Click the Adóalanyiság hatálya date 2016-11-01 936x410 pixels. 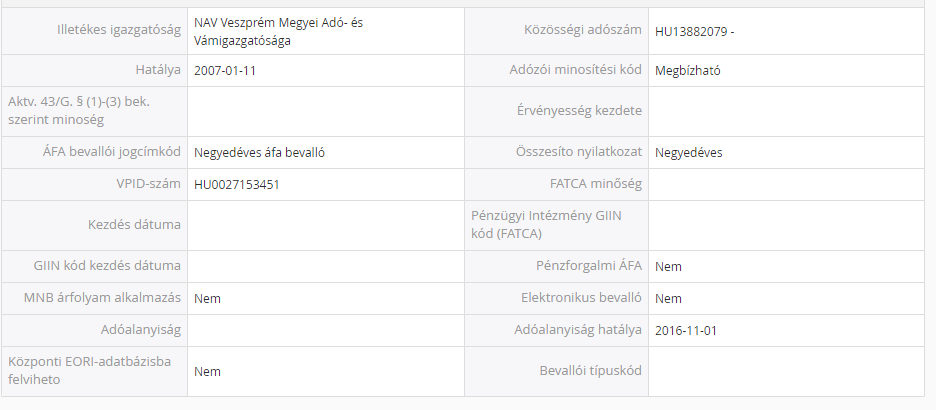click(686, 331)
